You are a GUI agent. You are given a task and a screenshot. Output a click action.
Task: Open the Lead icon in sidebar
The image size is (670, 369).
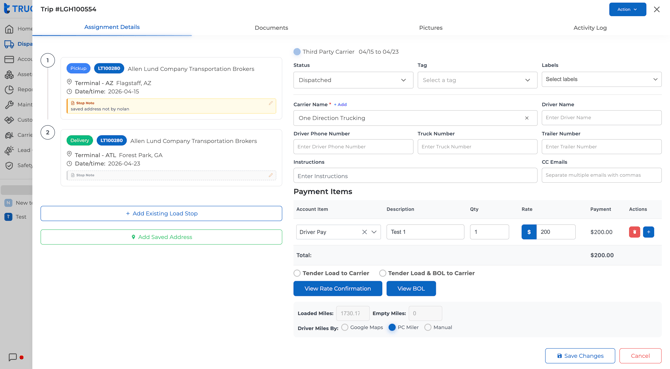[9, 150]
